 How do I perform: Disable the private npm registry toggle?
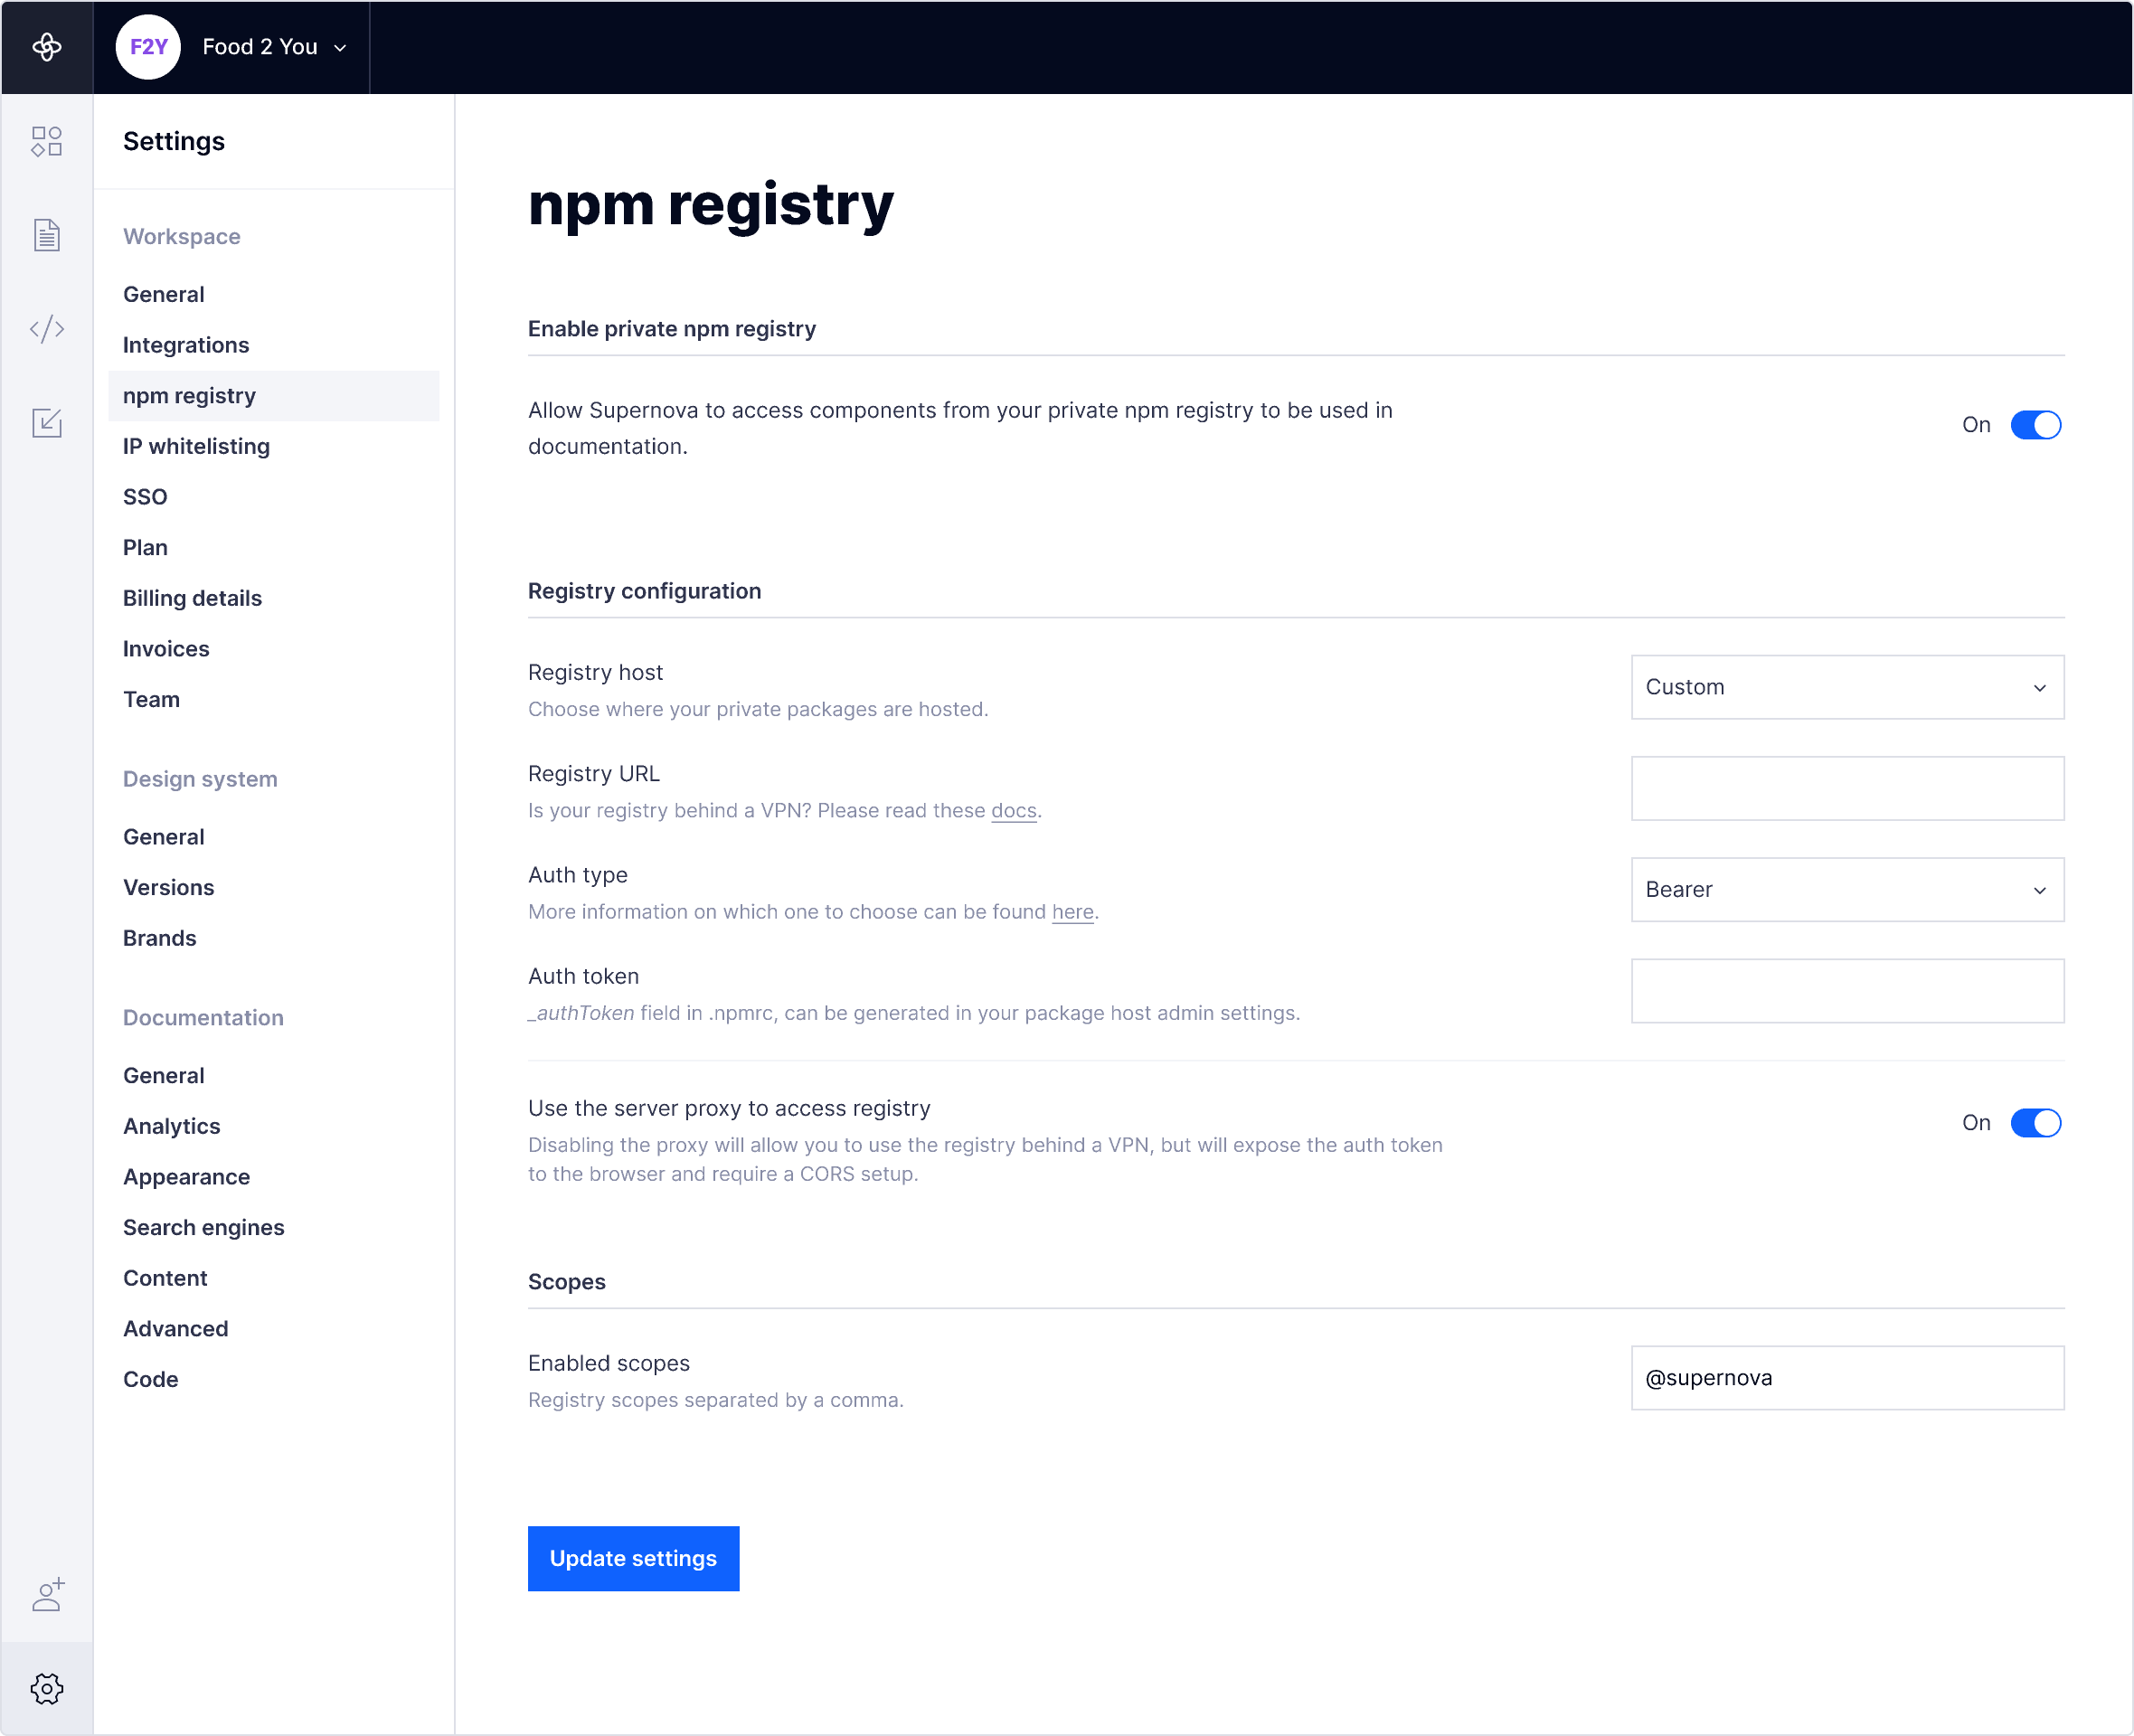2035,424
